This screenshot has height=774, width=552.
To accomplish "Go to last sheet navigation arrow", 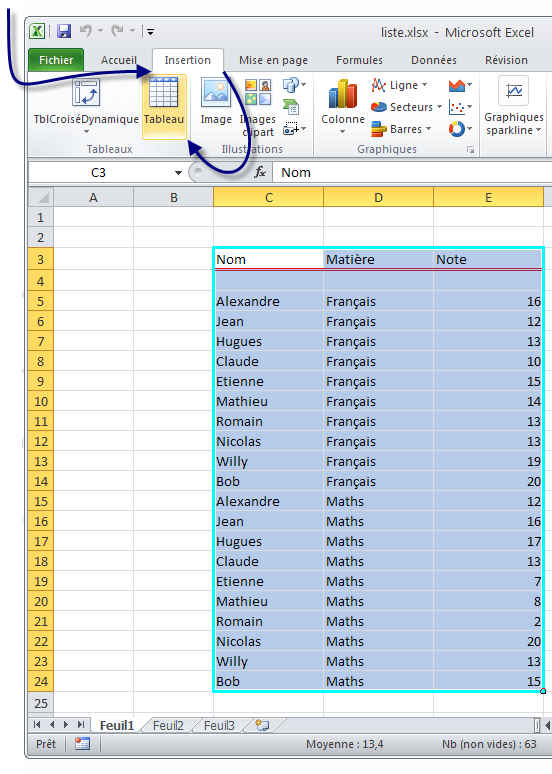I will click(x=80, y=725).
